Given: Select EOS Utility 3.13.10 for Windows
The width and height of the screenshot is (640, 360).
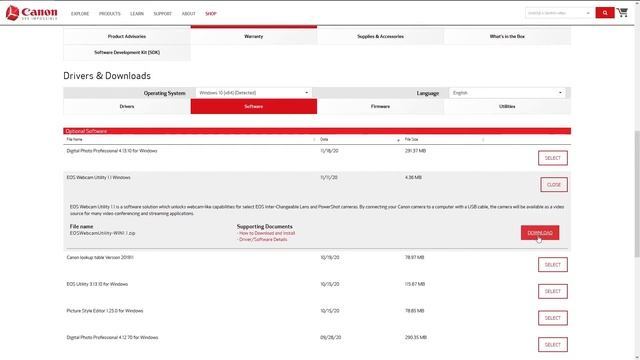Looking at the screenshot, I should coord(553,291).
